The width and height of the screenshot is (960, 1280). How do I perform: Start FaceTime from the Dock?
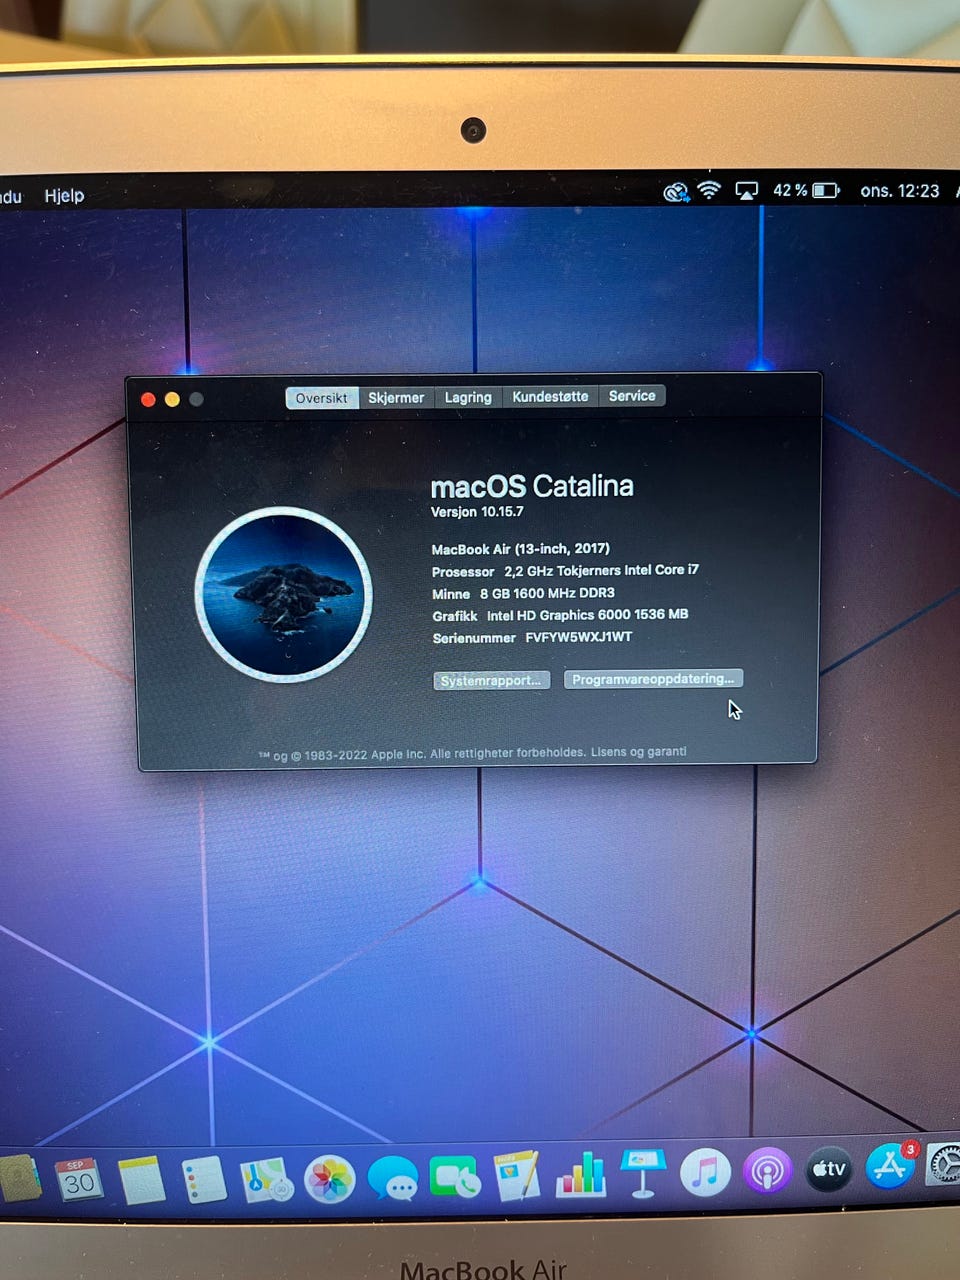[455, 1178]
